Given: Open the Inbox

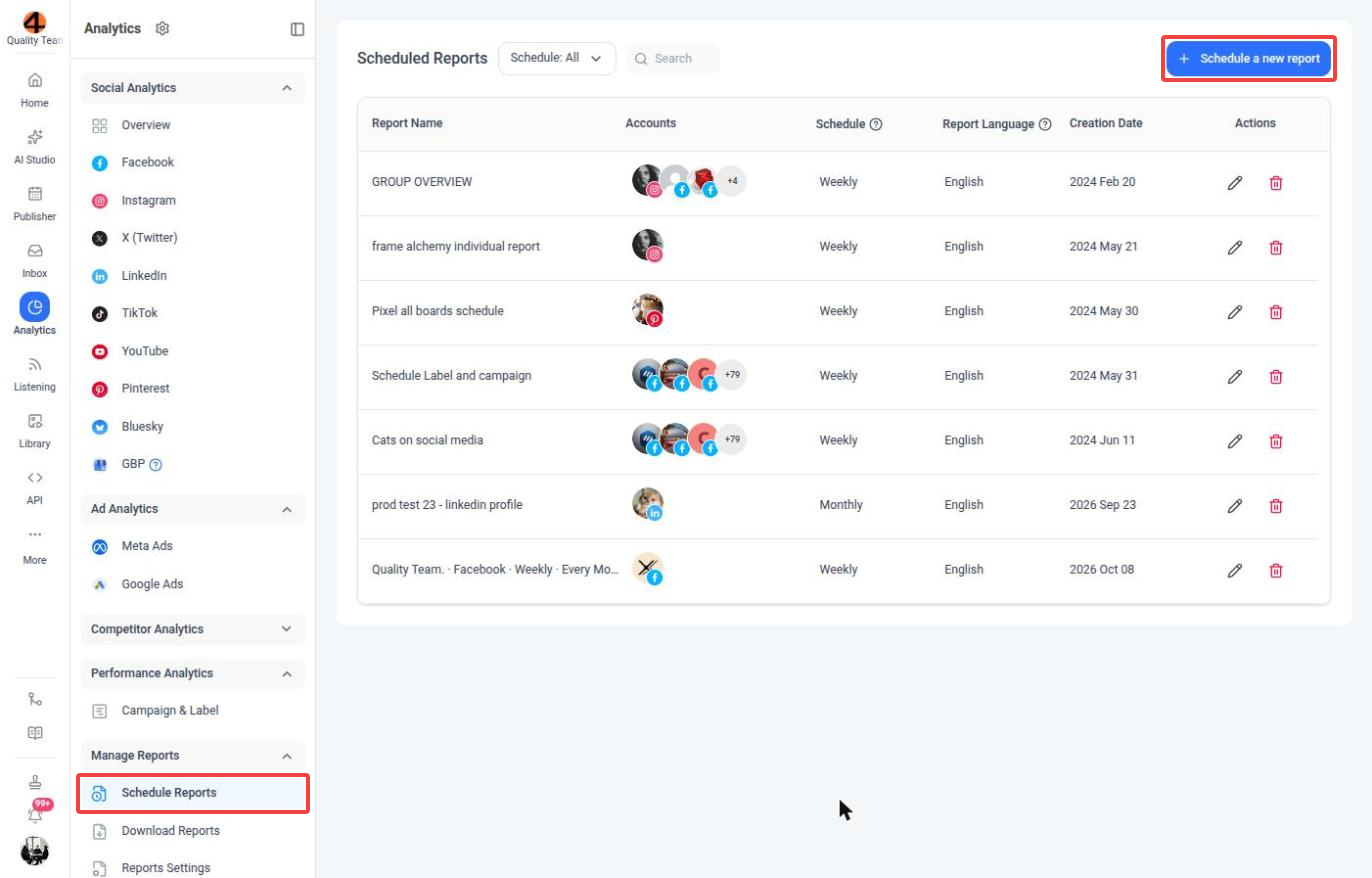Looking at the screenshot, I should 35,259.
